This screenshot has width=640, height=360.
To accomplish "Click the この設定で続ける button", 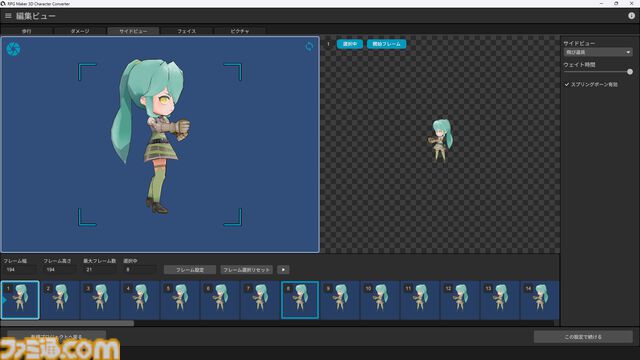I will 583,337.
